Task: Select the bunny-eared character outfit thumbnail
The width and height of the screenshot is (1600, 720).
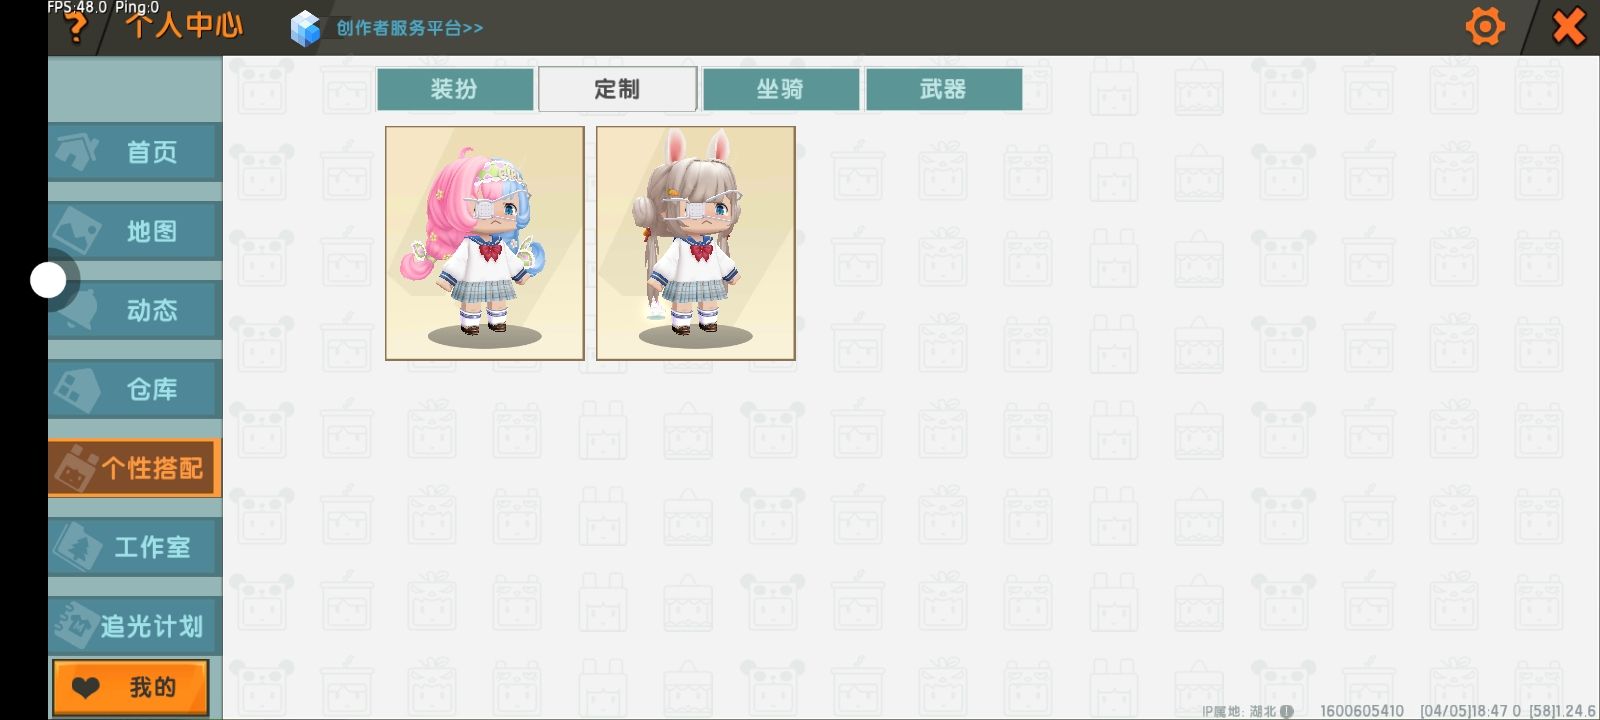Action: [x=696, y=243]
